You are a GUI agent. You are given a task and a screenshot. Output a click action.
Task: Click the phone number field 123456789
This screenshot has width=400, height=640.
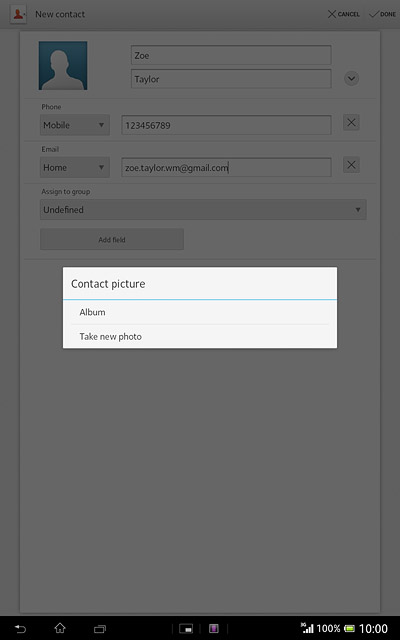coord(227,125)
